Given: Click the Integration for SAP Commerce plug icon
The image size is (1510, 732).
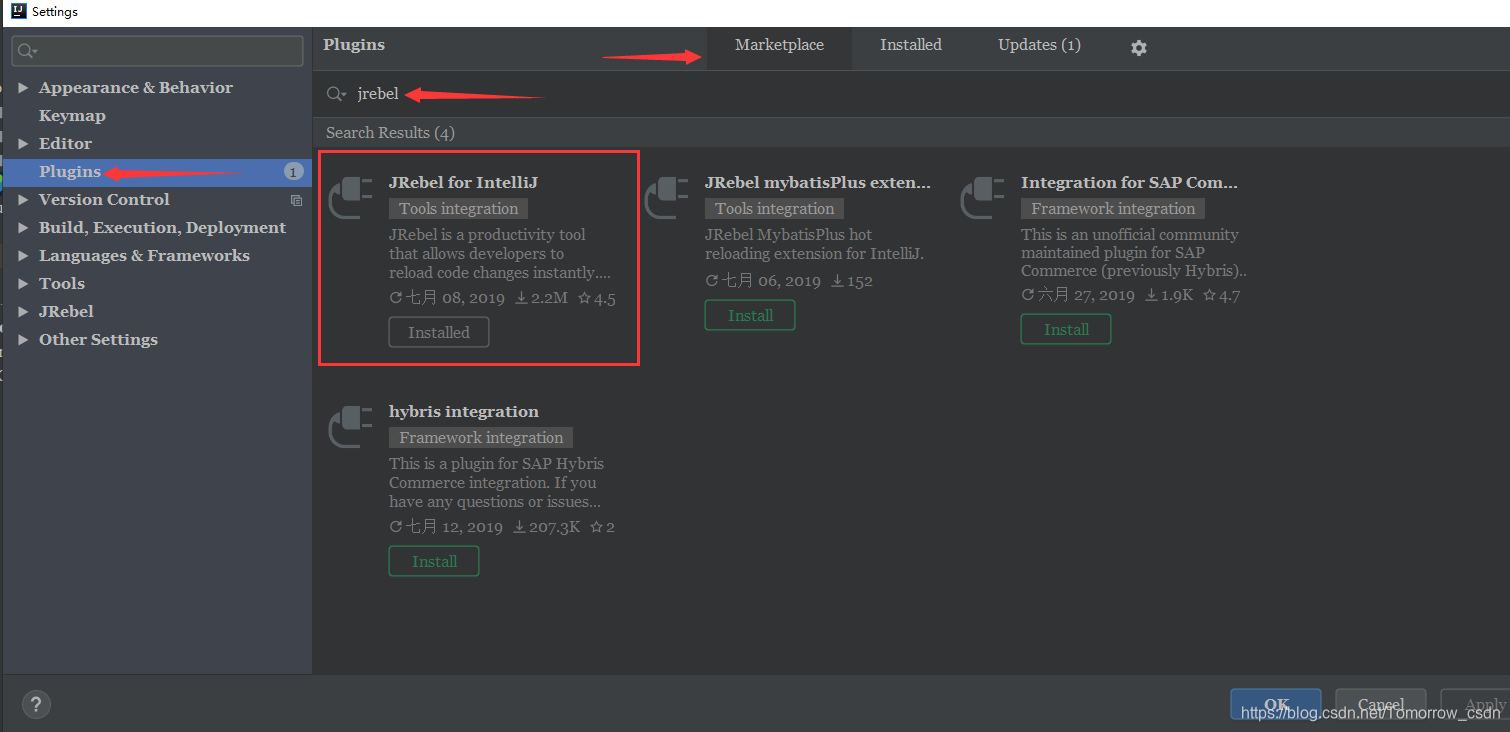Looking at the screenshot, I should (x=982, y=198).
